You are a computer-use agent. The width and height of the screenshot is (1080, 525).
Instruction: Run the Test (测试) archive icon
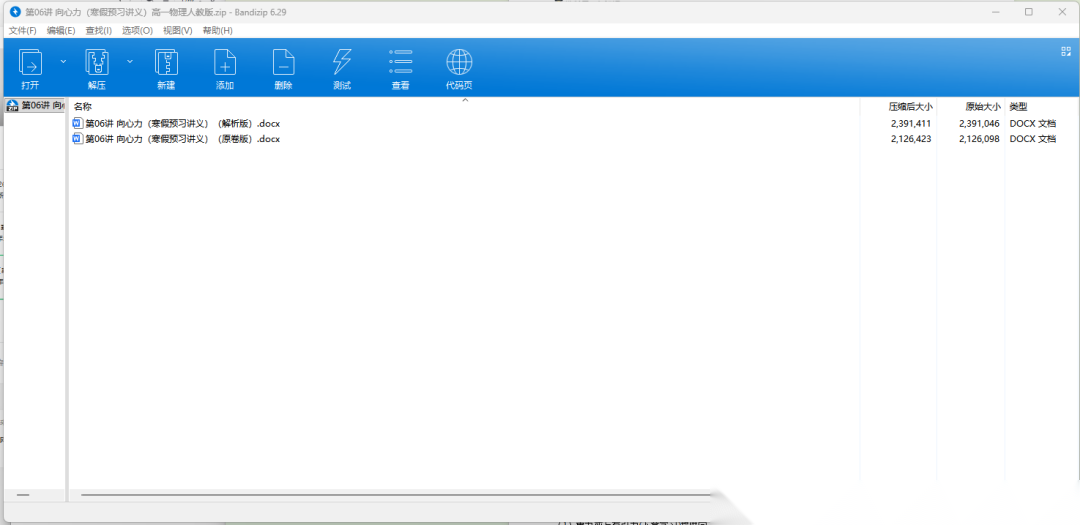click(342, 64)
